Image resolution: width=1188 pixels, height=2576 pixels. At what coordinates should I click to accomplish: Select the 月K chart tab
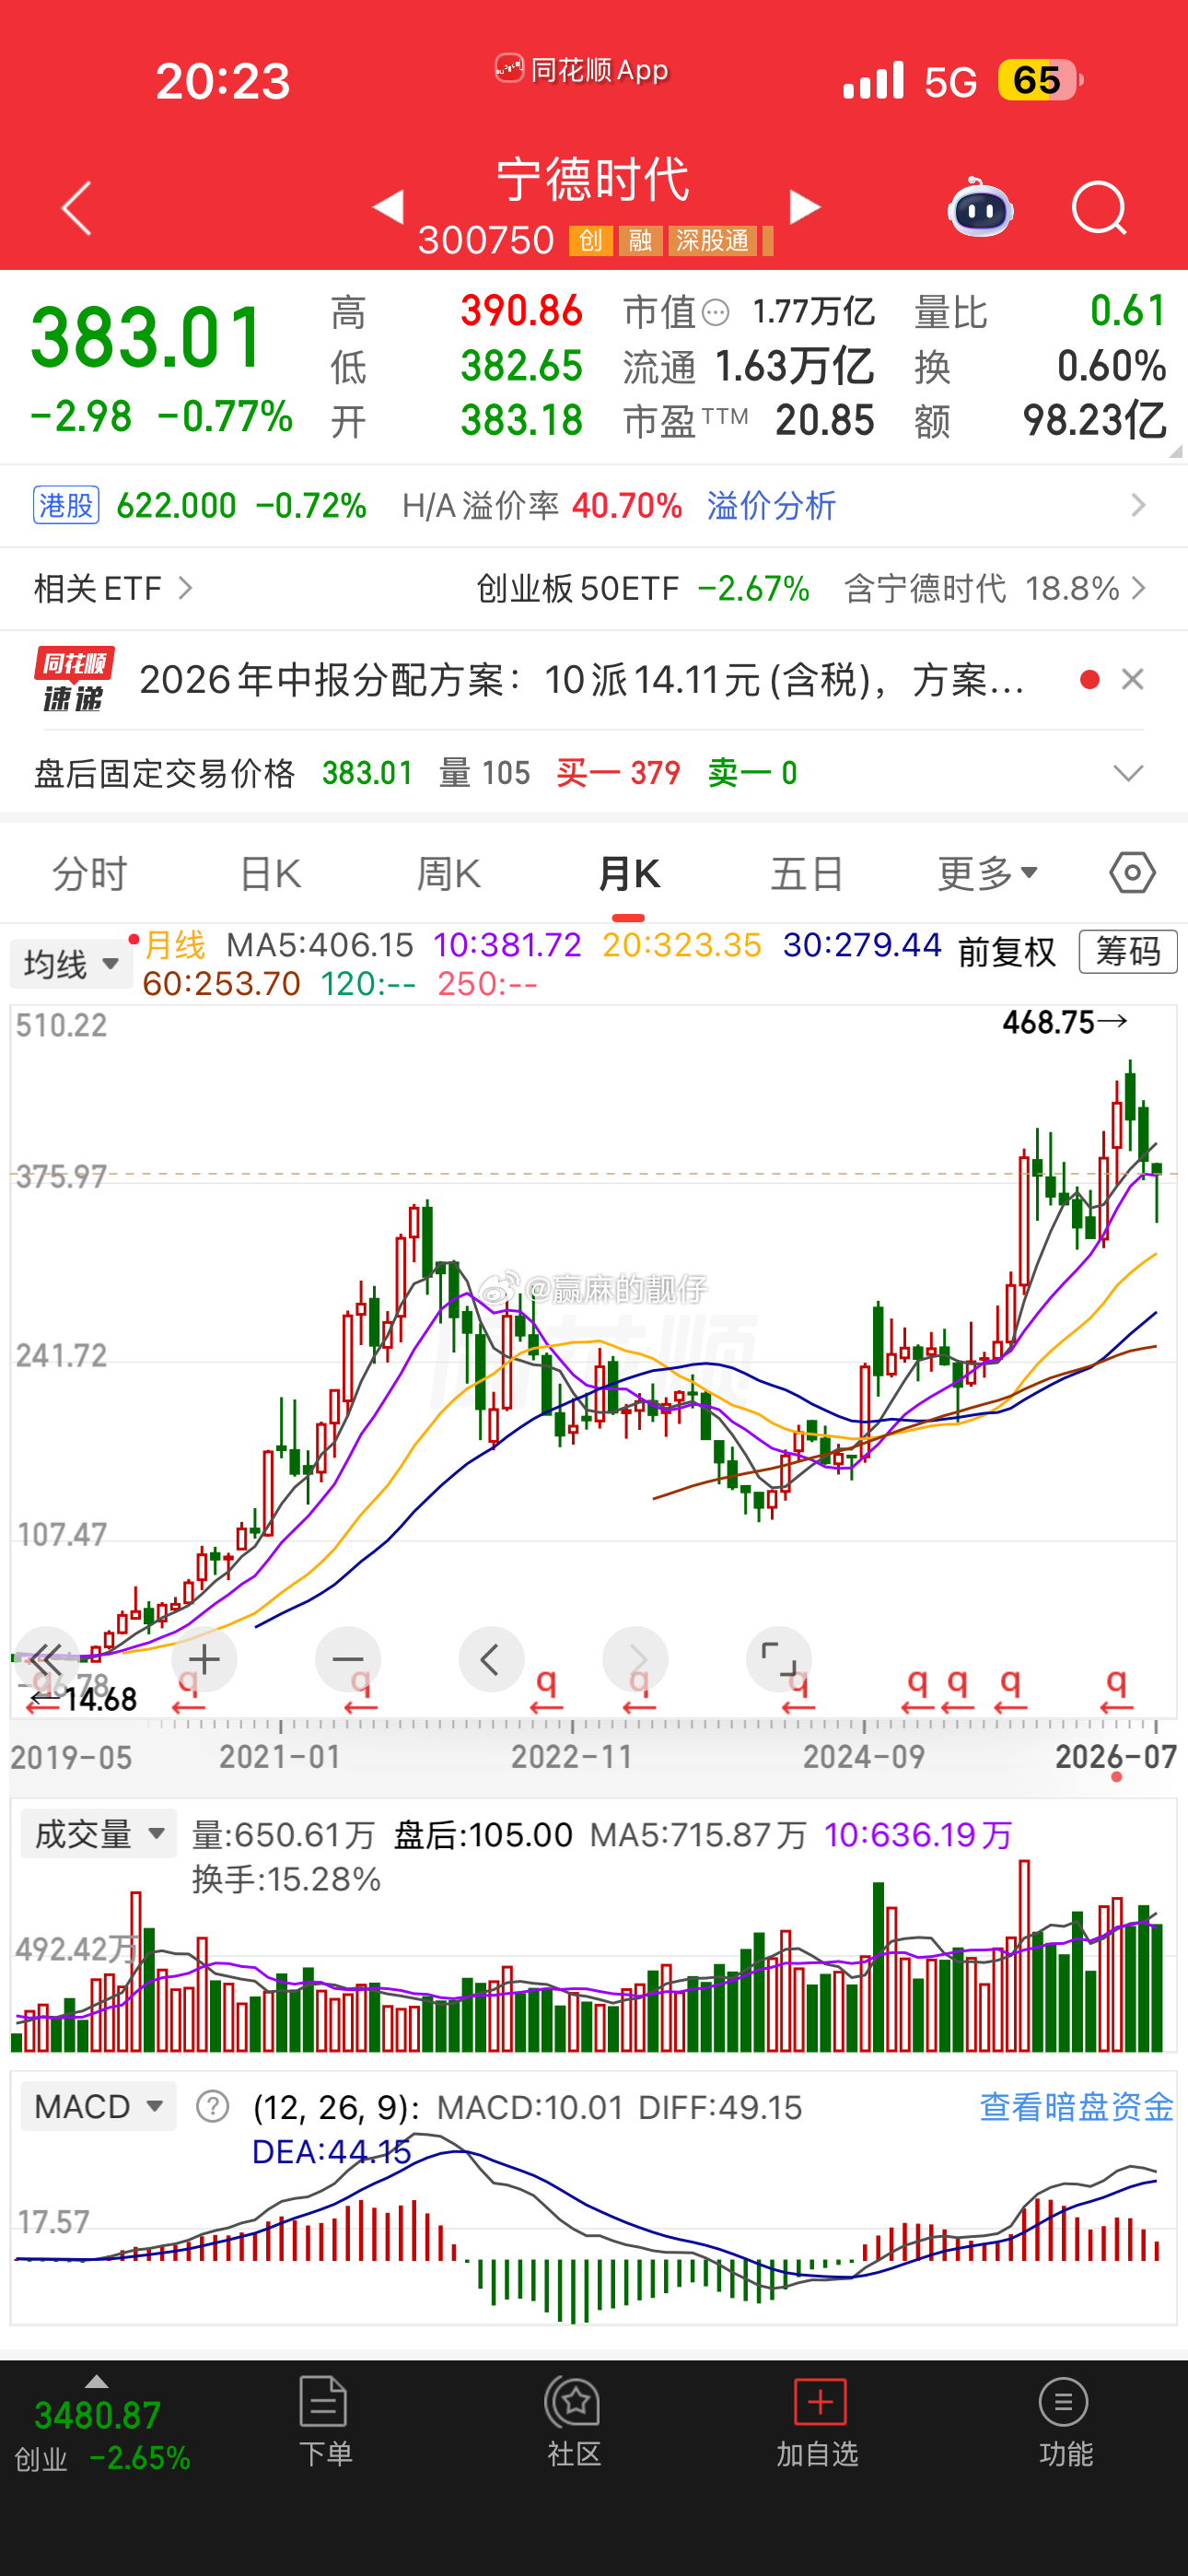628,874
